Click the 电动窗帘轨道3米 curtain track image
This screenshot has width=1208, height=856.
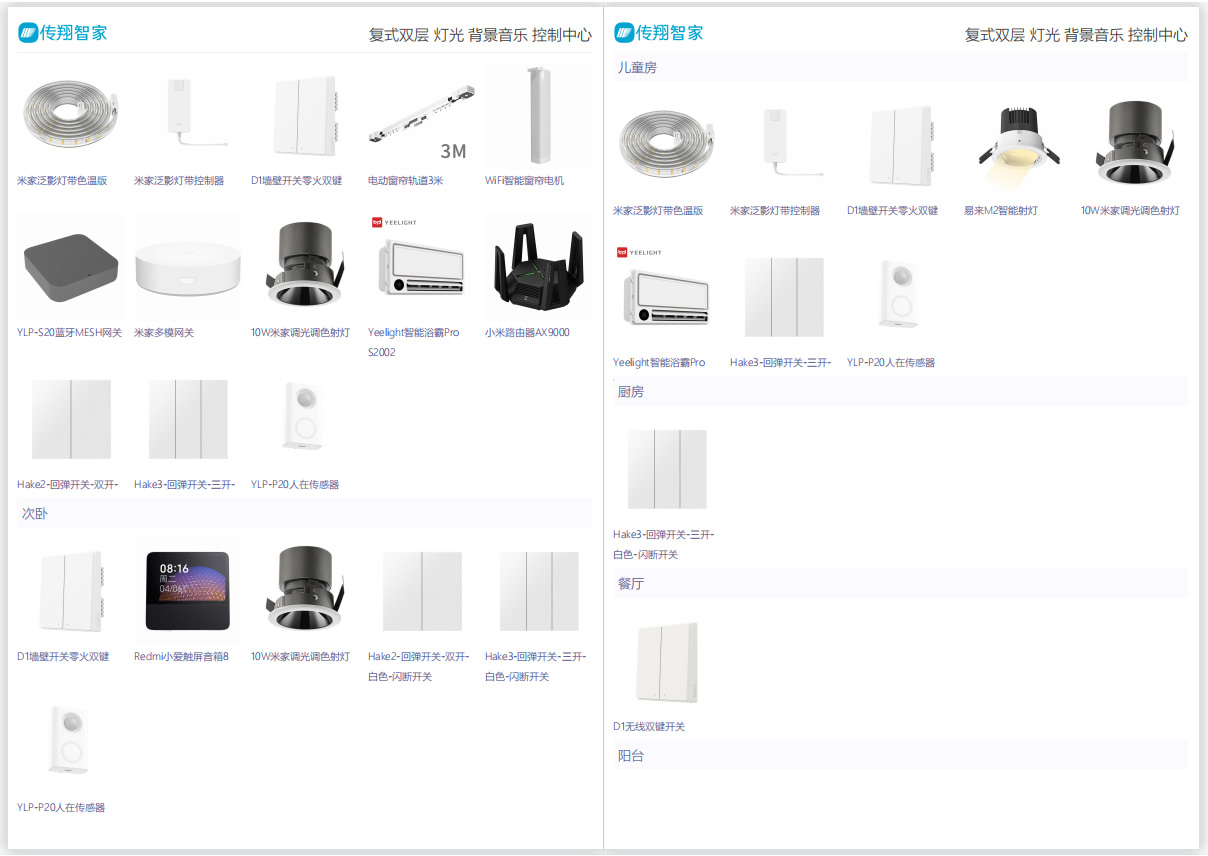point(421,116)
